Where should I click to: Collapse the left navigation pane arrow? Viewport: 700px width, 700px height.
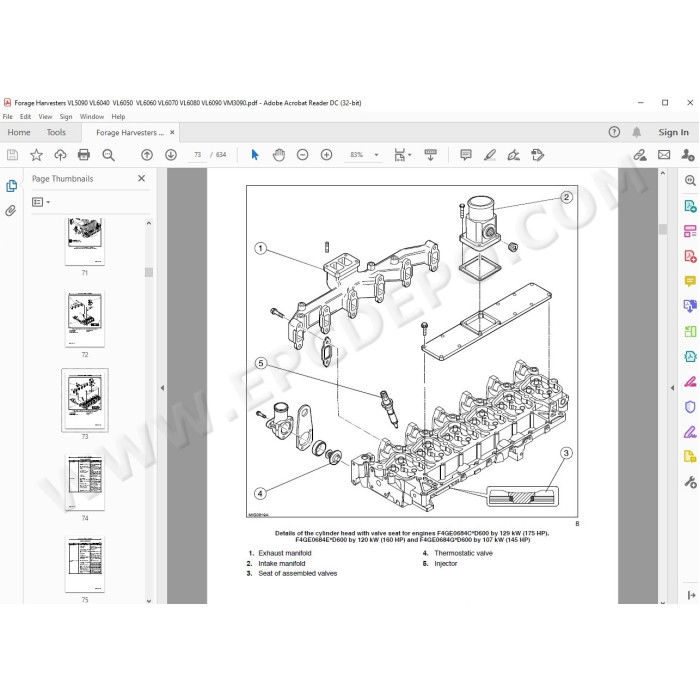(x=162, y=388)
